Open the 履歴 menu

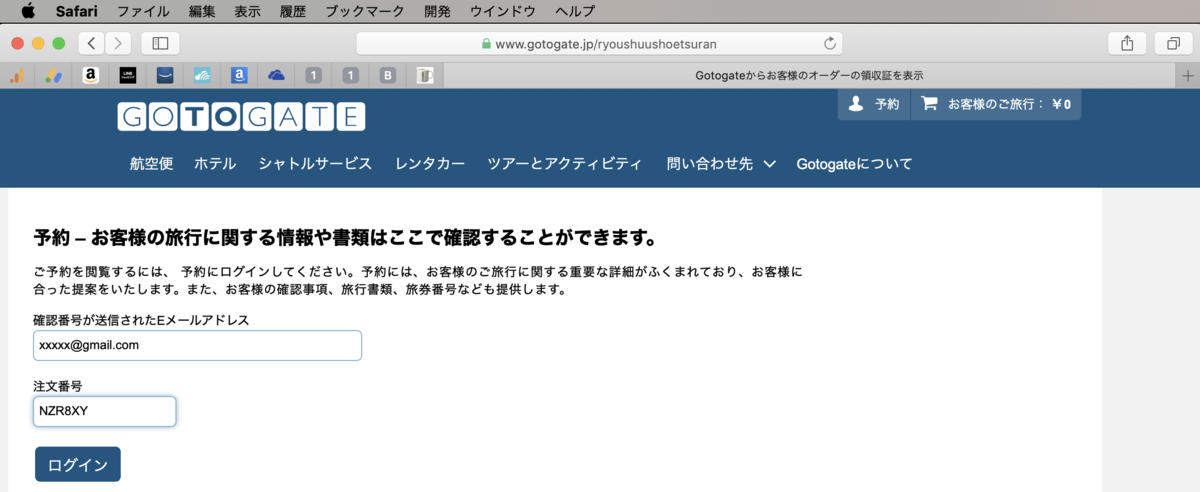pyautogui.click(x=292, y=11)
